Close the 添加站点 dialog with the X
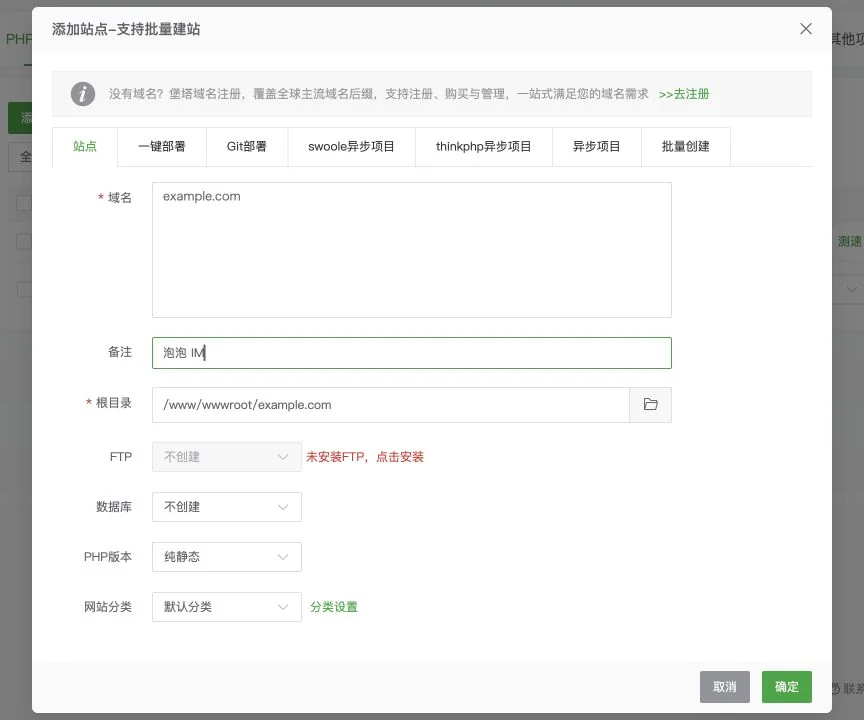The image size is (864, 720). click(806, 29)
